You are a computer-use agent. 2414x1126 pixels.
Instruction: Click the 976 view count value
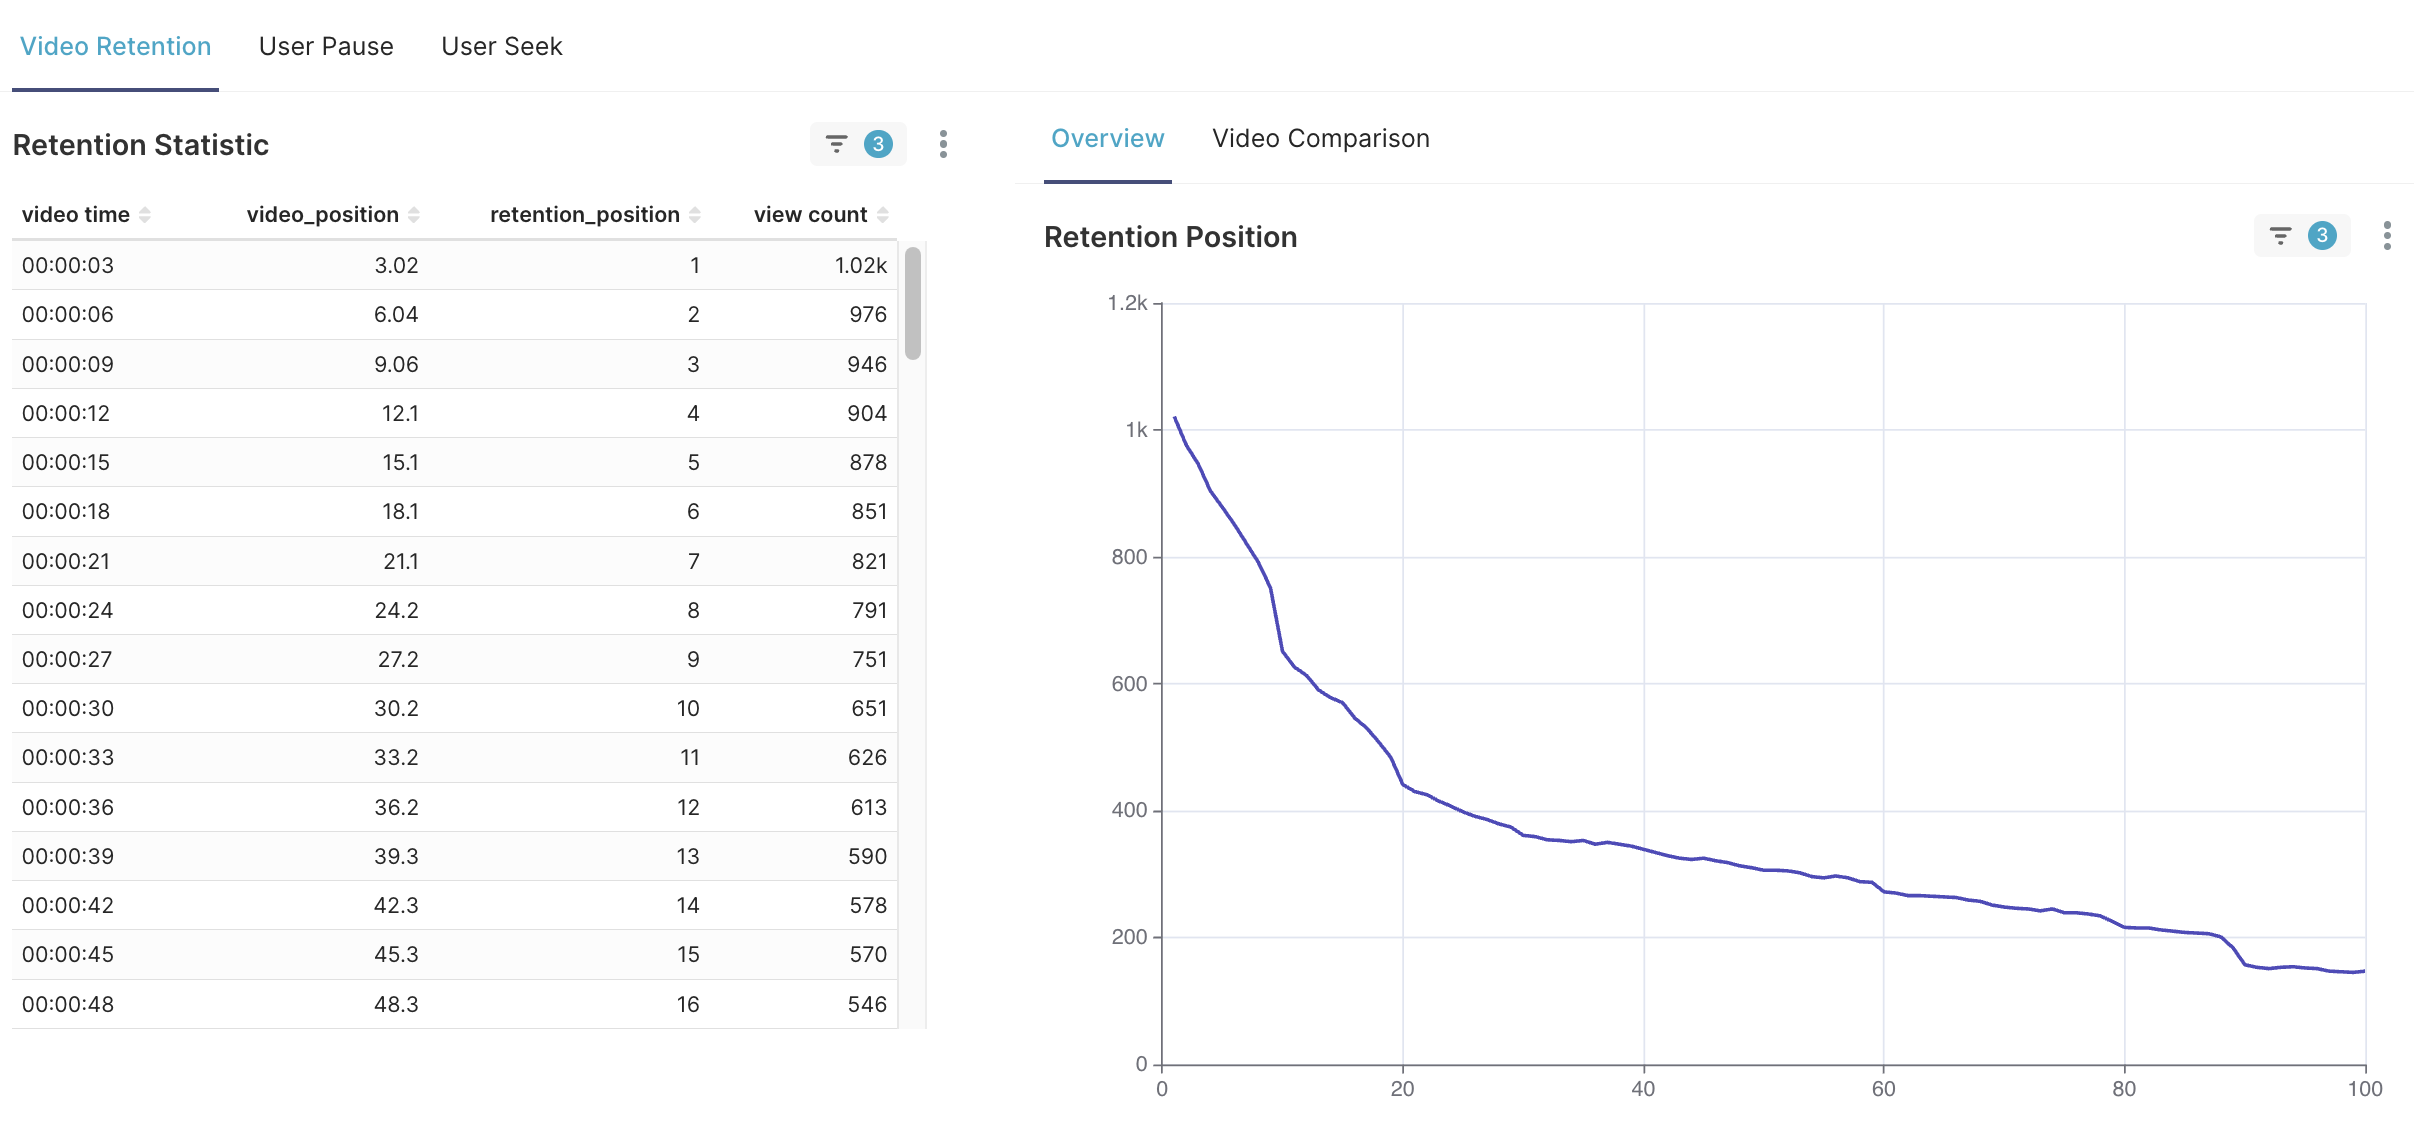click(x=868, y=314)
